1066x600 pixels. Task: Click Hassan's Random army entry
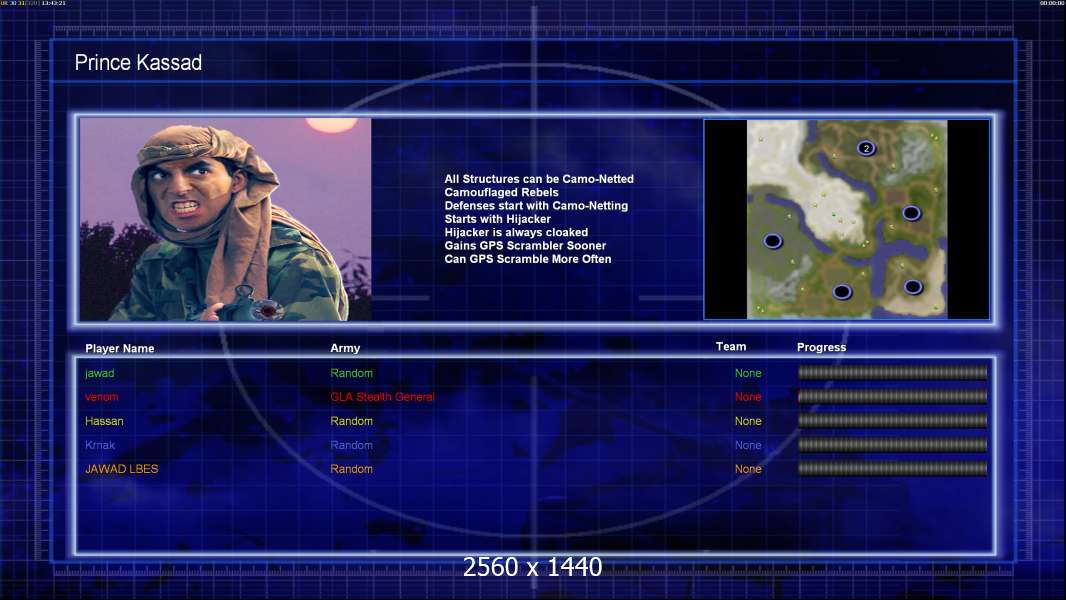(351, 421)
